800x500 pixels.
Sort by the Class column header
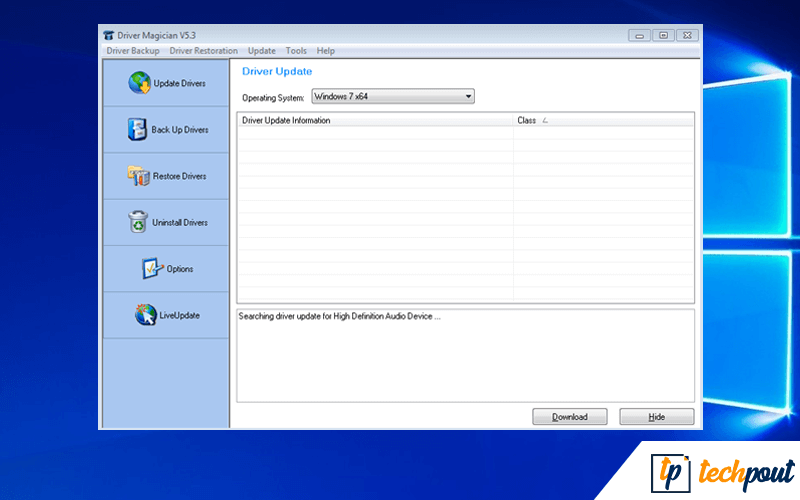pos(603,120)
